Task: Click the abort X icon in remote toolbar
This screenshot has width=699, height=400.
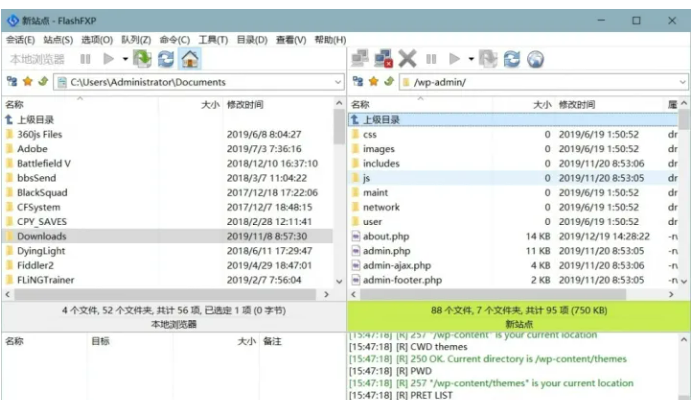Action: pyautogui.click(x=407, y=58)
